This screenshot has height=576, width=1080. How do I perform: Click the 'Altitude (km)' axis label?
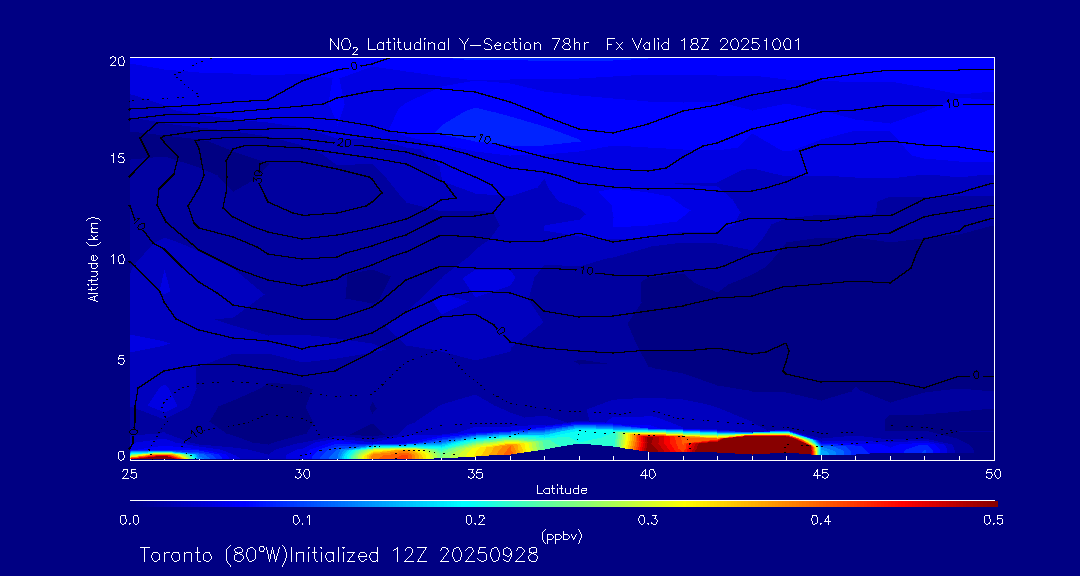click(93, 259)
